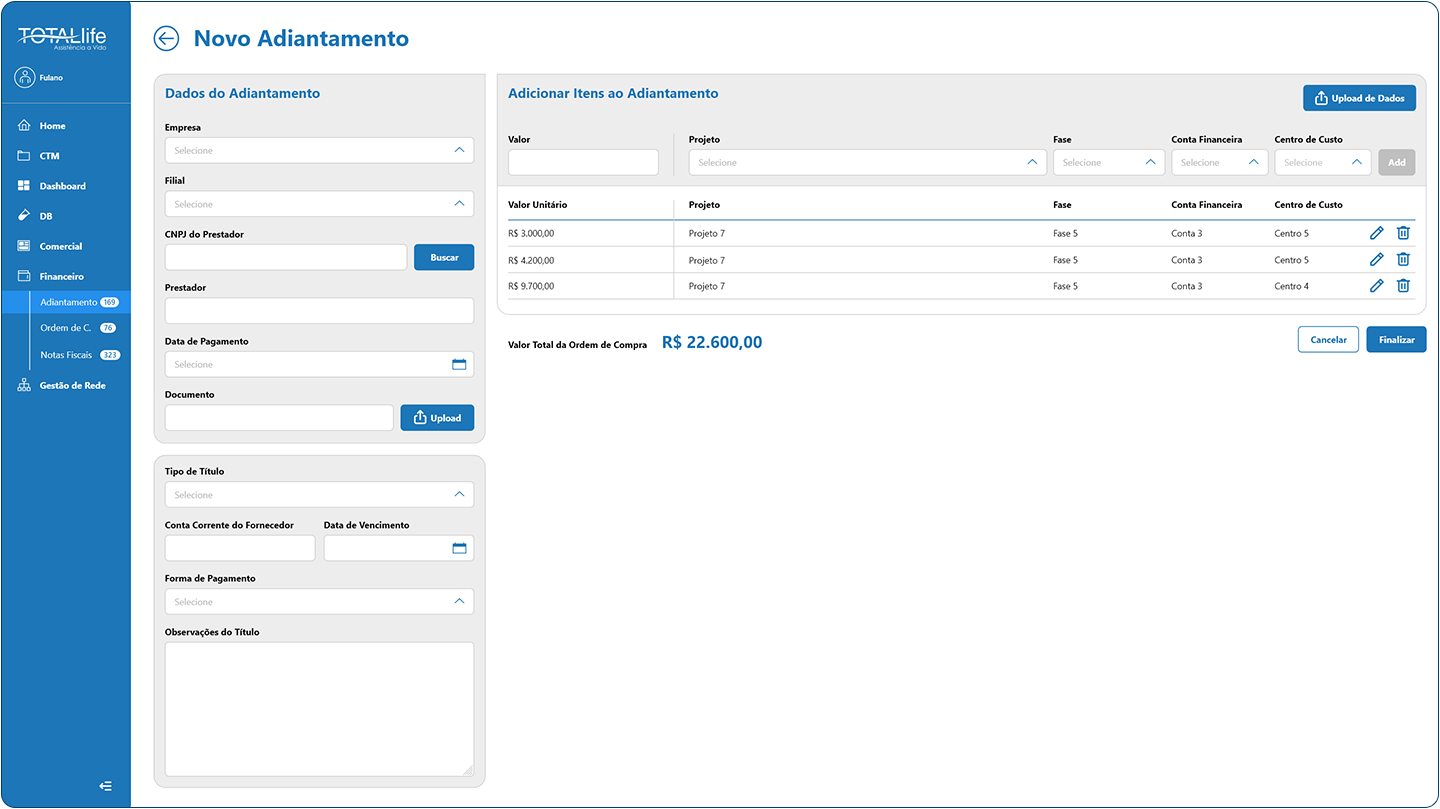The width and height of the screenshot is (1440, 809).
Task: Expand the Empresa dropdown
Action: (319, 151)
